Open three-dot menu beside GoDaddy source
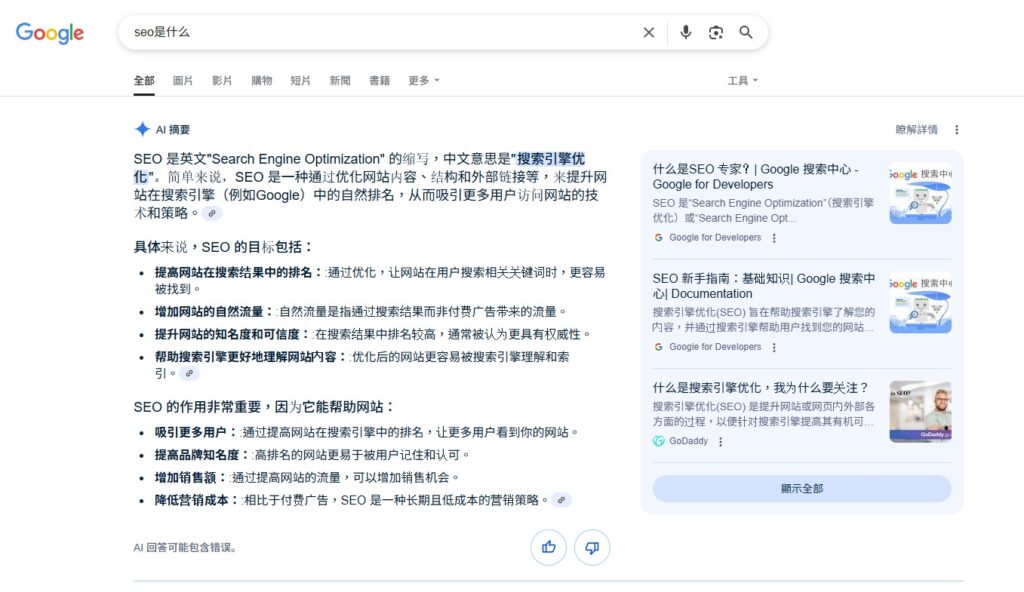This screenshot has width=1024, height=592. 720,442
